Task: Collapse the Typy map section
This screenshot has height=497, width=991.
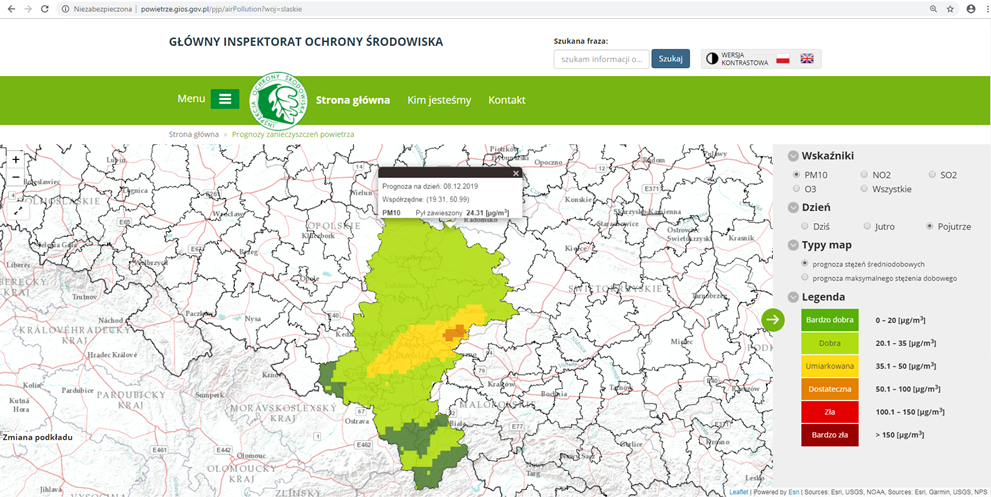Action: (793, 245)
